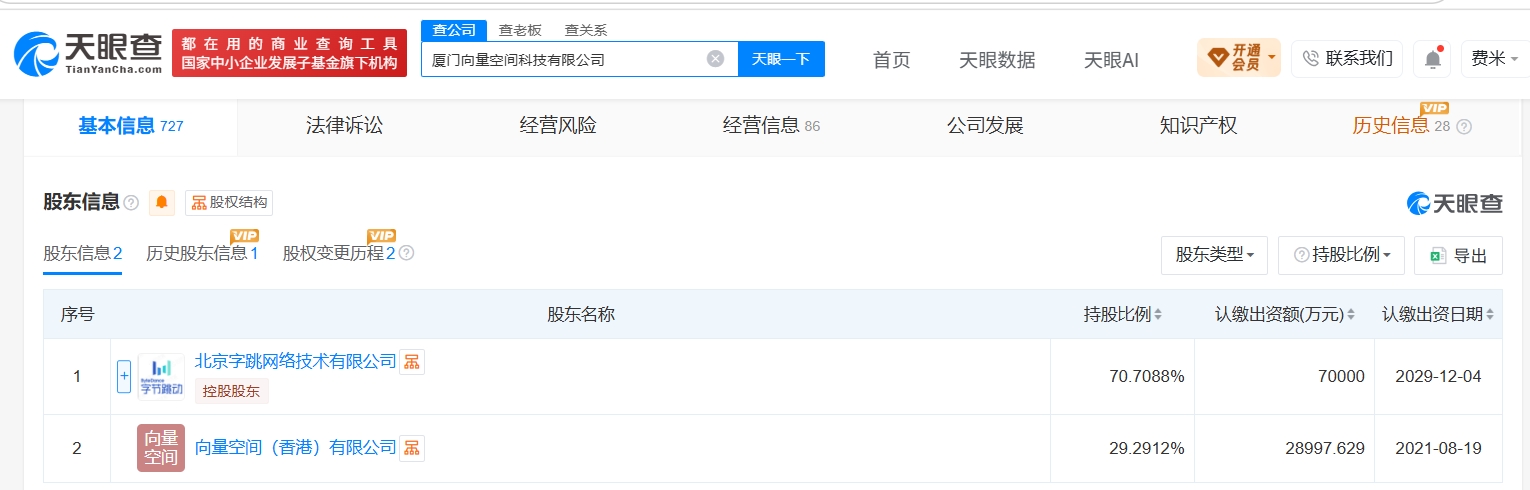Open the 持股比例 filter dropdown
The height and width of the screenshot is (490, 1530).
[1342, 255]
